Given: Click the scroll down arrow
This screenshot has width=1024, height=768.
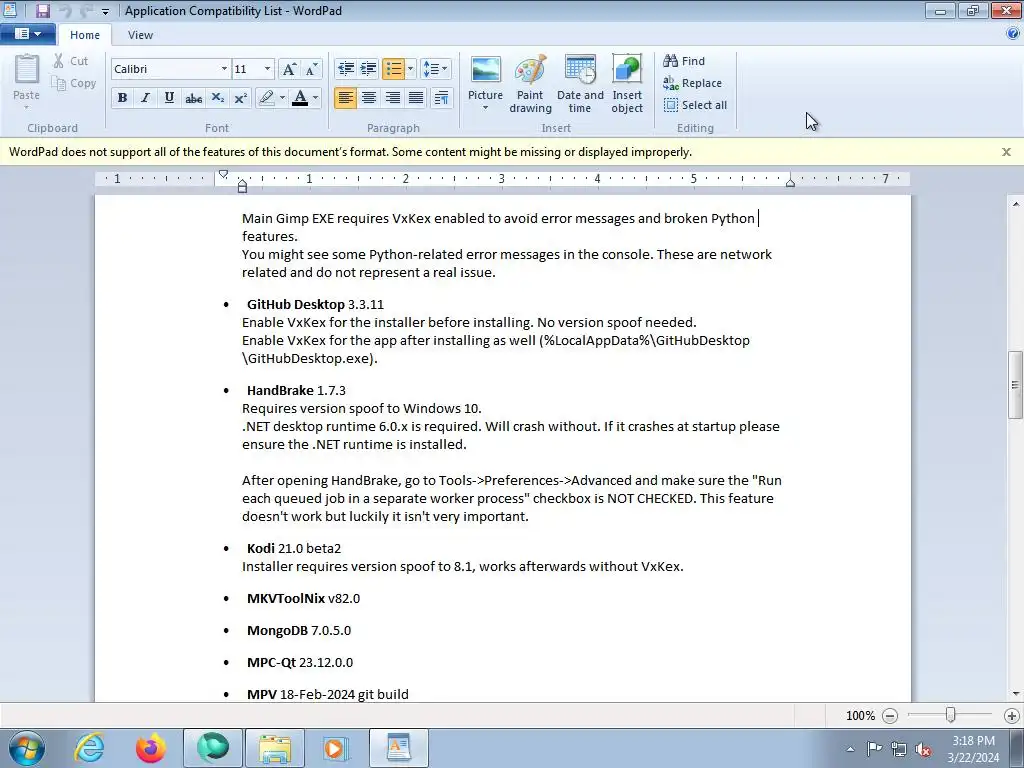Looking at the screenshot, I should [x=1015, y=694].
